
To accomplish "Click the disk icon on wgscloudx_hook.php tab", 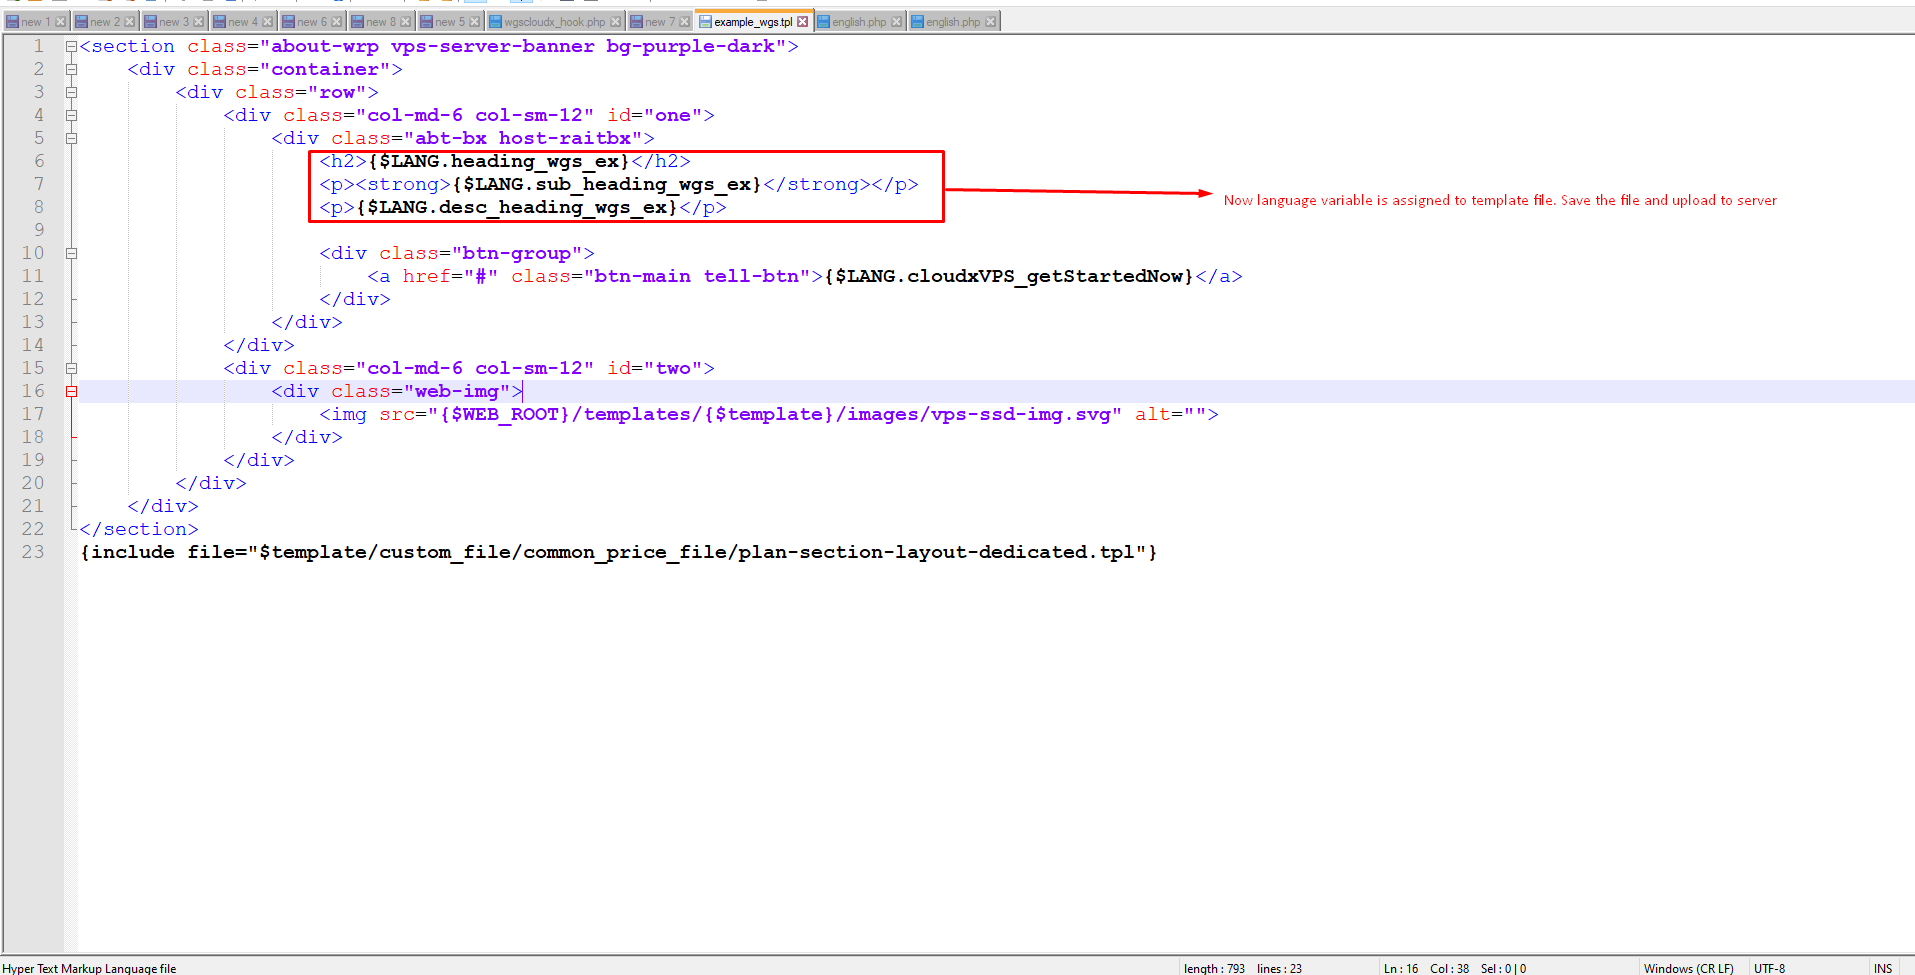I will [x=495, y=22].
